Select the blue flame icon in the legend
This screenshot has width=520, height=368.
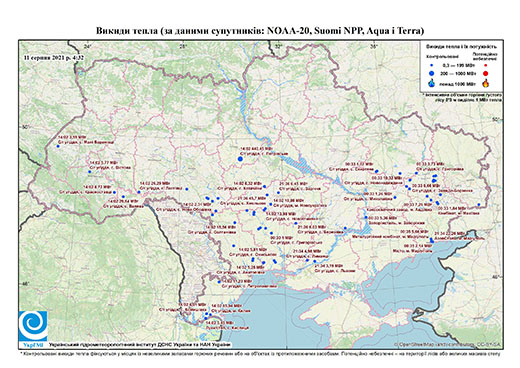pyautogui.click(x=432, y=83)
